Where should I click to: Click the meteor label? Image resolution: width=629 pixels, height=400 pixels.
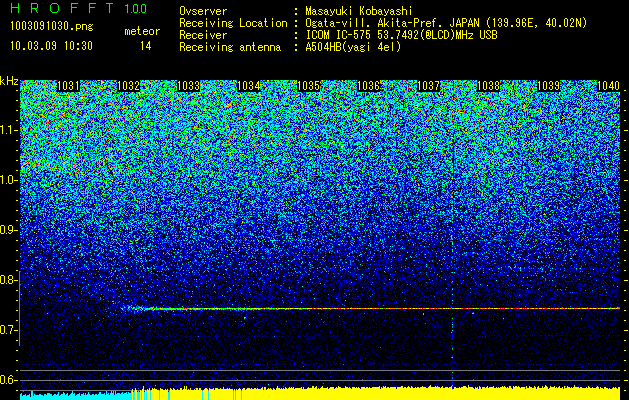click(x=142, y=31)
